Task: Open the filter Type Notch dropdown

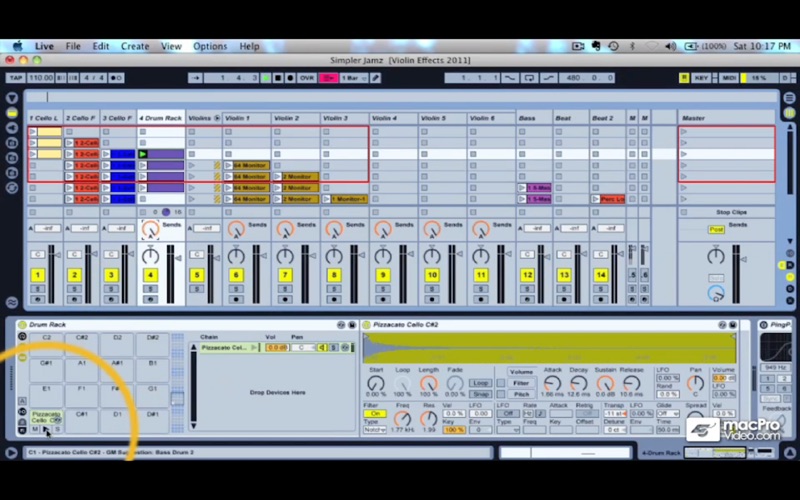Action: (x=375, y=429)
